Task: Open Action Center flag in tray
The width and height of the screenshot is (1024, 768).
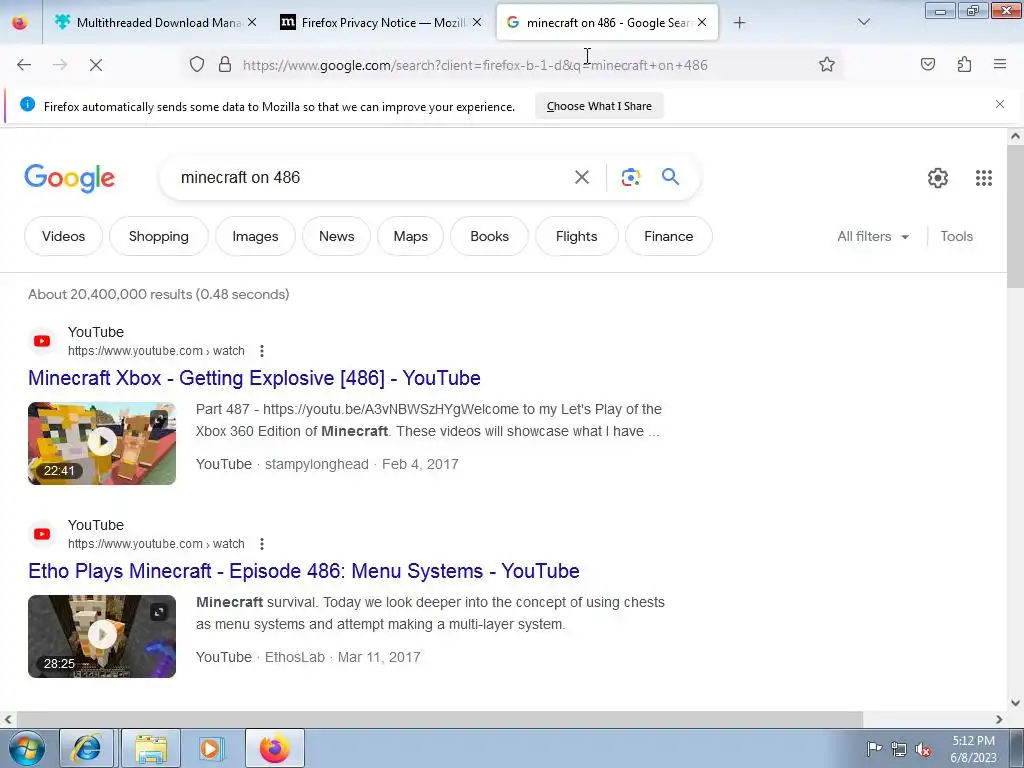Action: (874, 749)
